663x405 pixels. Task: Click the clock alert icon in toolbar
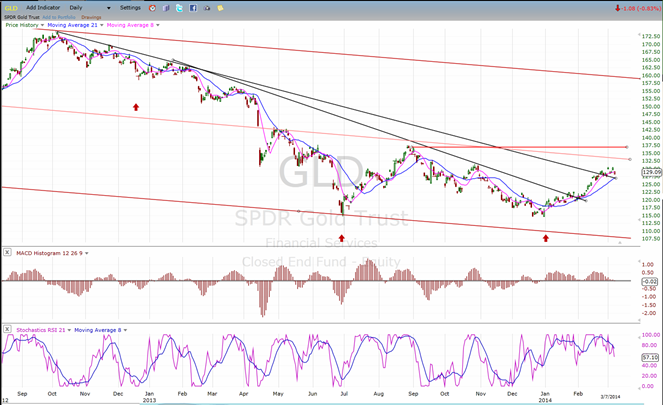click(152, 8)
